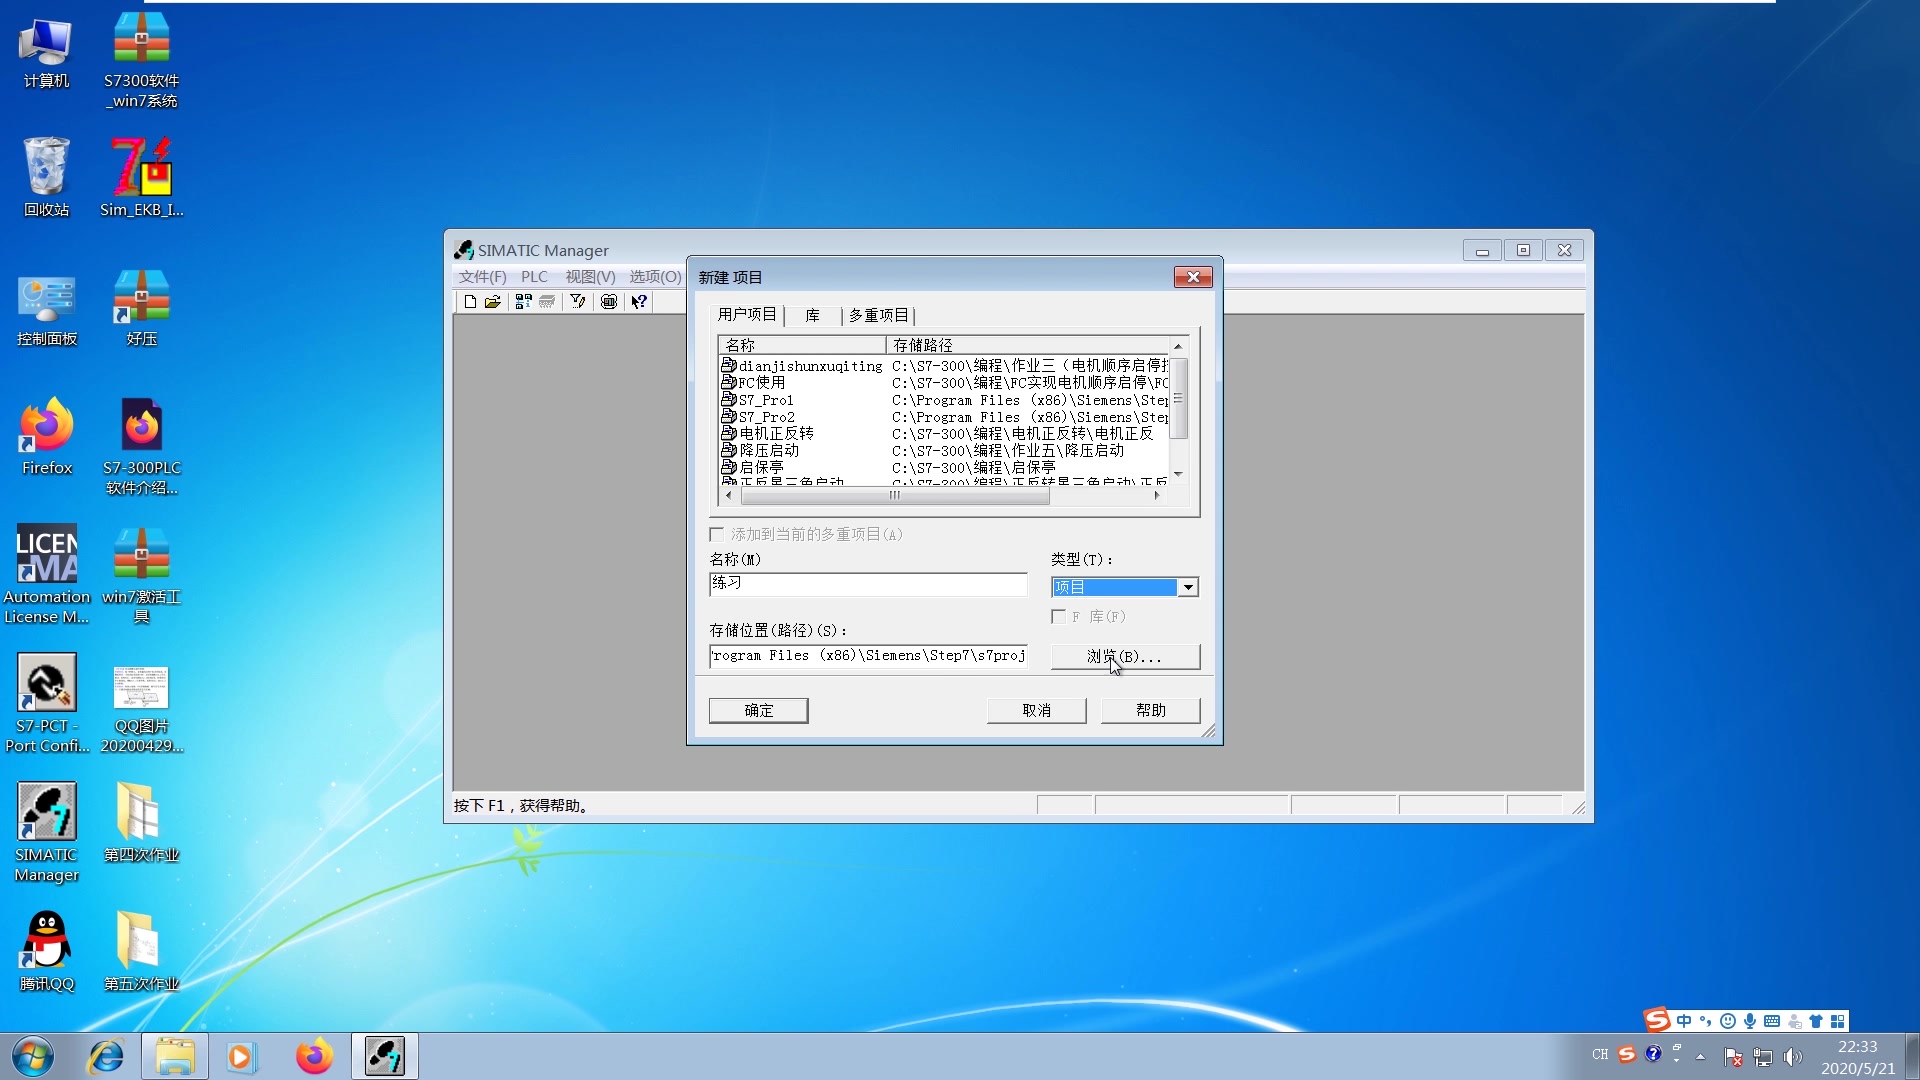This screenshot has height=1080, width=1920.
Task: Open Automation License Manager desktop icon
Action: click(x=47, y=574)
